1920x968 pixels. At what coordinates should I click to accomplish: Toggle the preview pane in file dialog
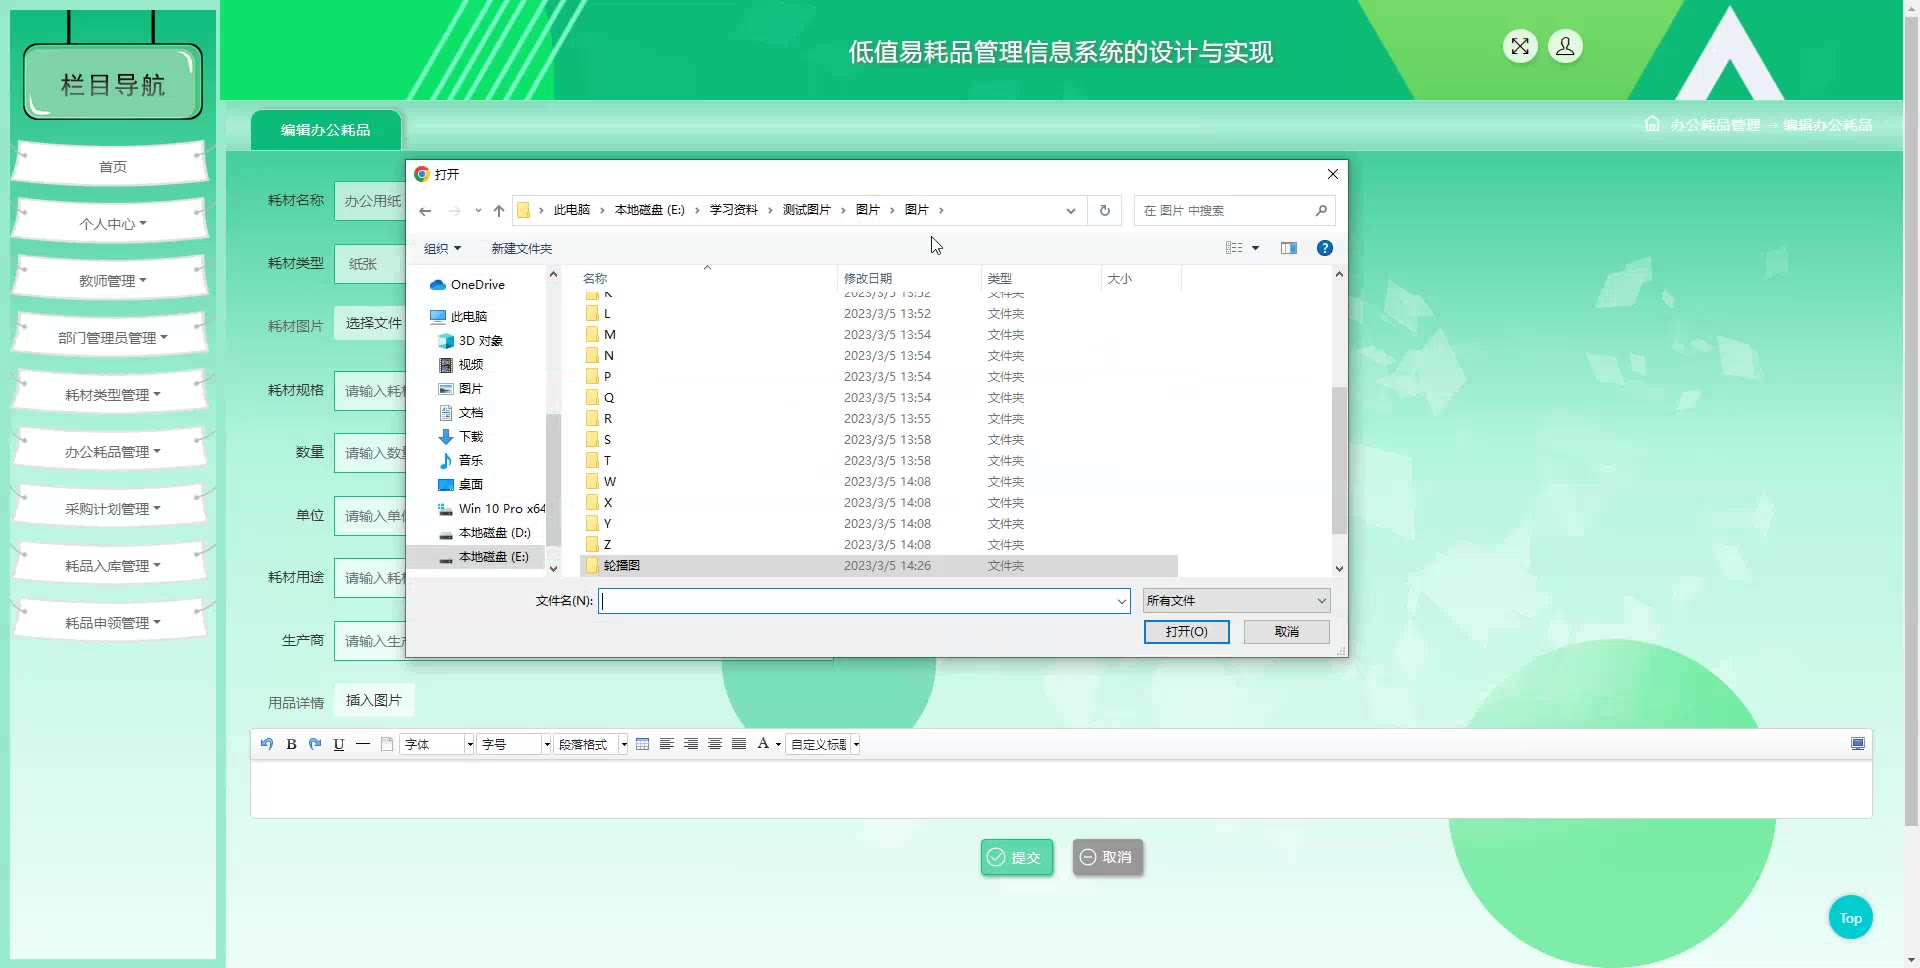pyautogui.click(x=1289, y=248)
